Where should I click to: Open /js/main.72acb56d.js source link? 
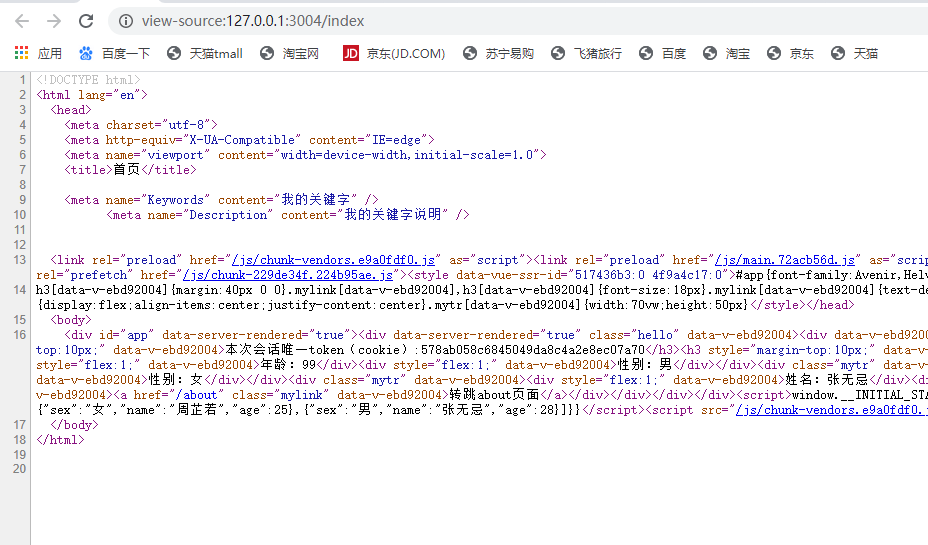click(x=785, y=260)
